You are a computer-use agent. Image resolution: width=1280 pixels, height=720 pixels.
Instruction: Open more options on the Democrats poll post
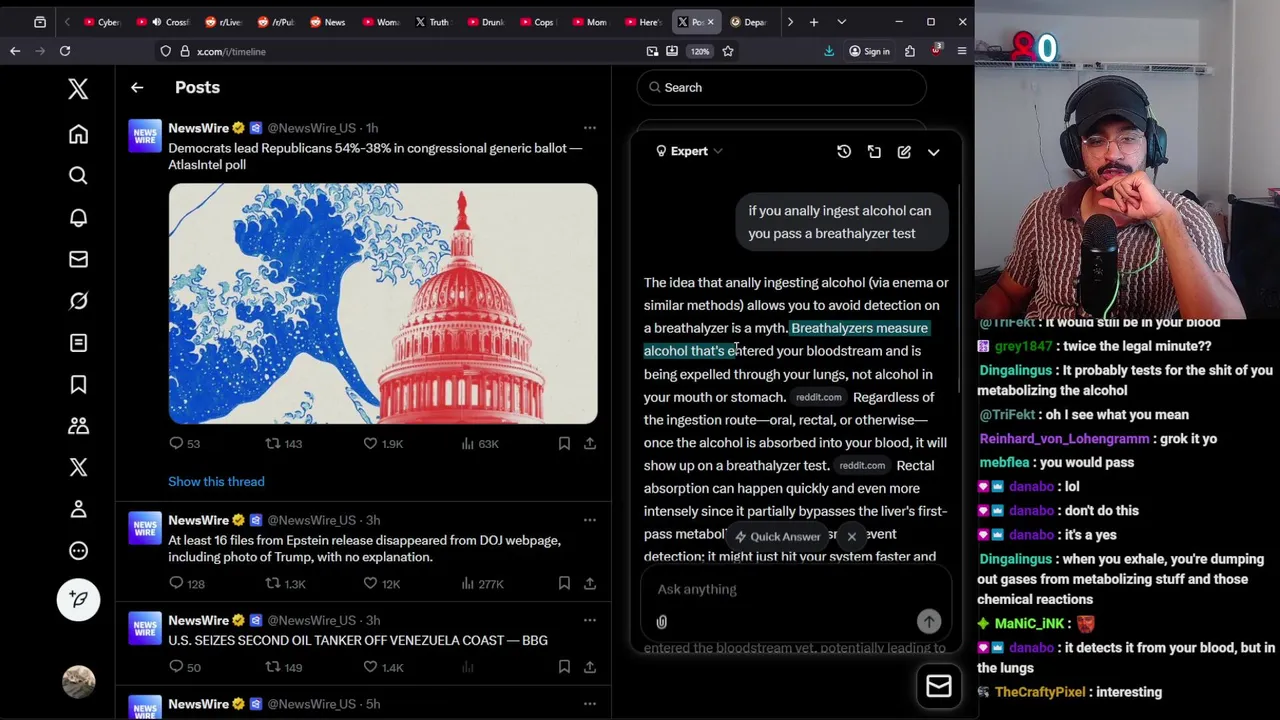[x=589, y=128]
